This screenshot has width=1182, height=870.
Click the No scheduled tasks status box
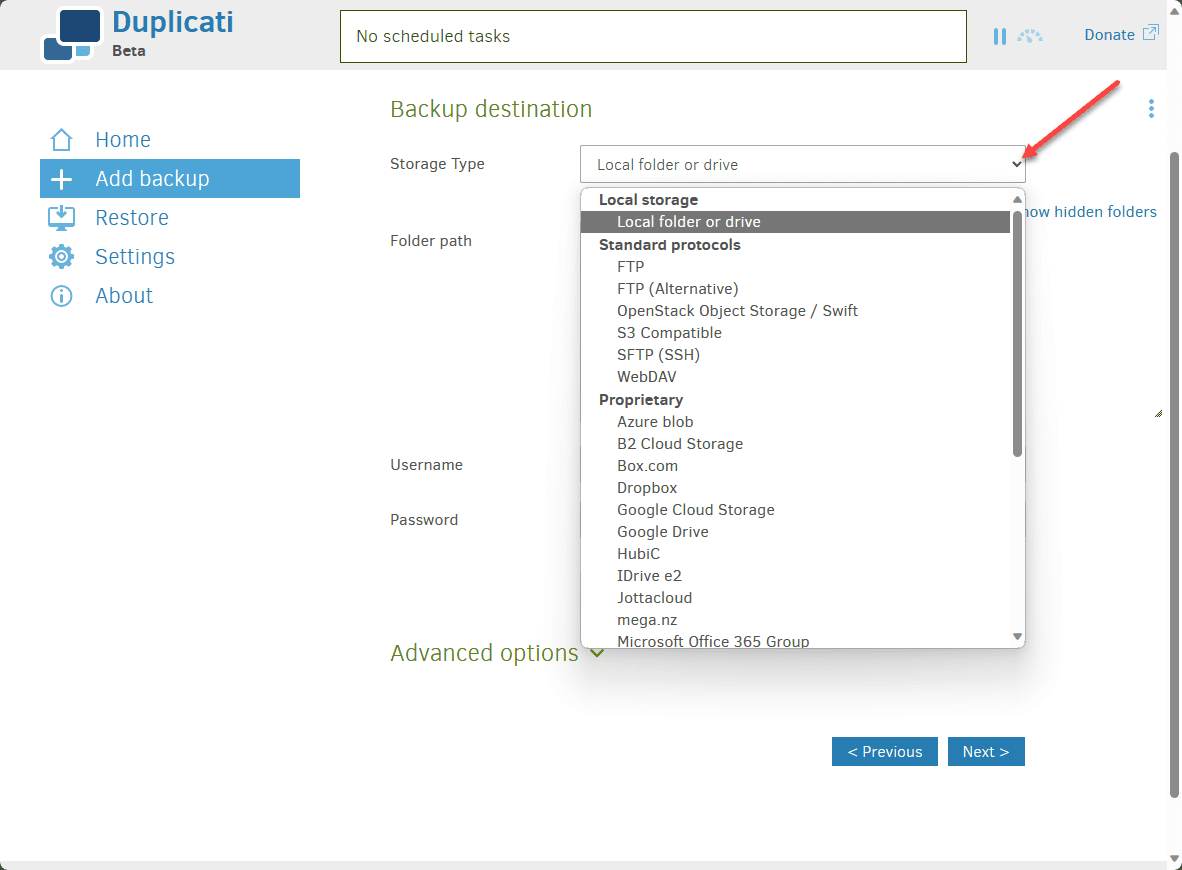click(653, 36)
